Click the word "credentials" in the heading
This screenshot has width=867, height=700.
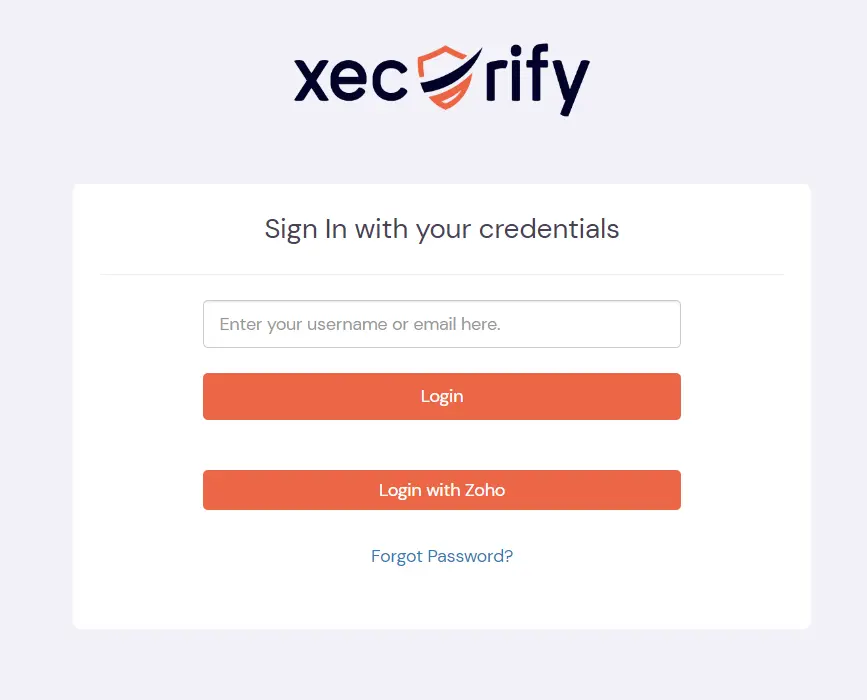[x=549, y=229]
